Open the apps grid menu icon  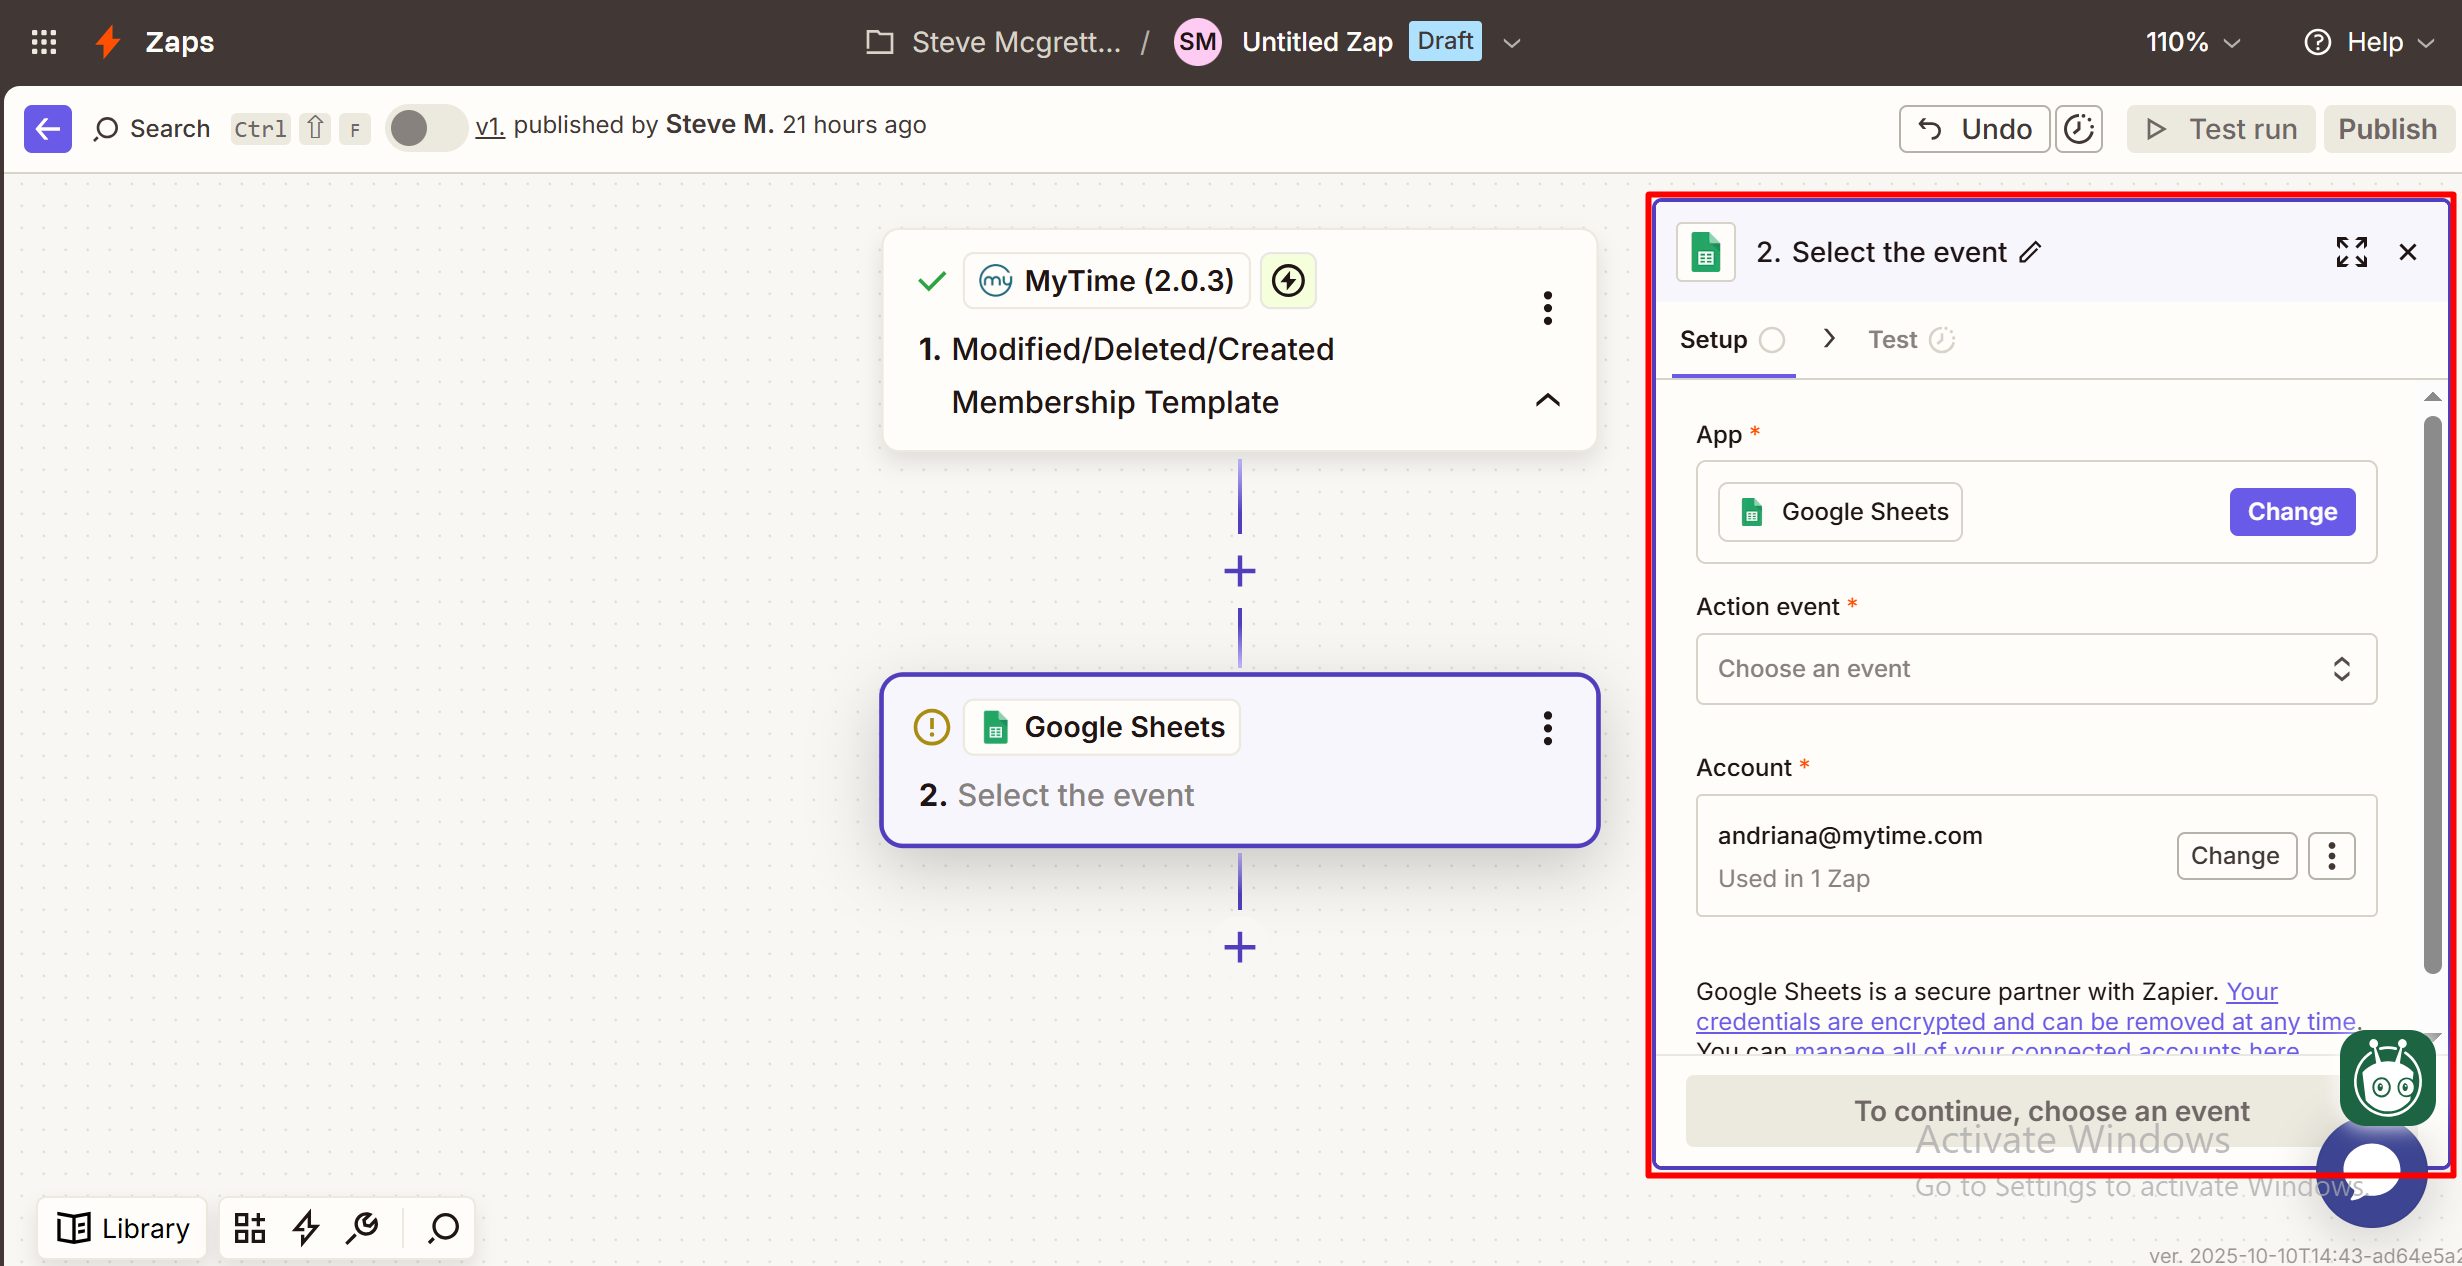(x=43, y=42)
